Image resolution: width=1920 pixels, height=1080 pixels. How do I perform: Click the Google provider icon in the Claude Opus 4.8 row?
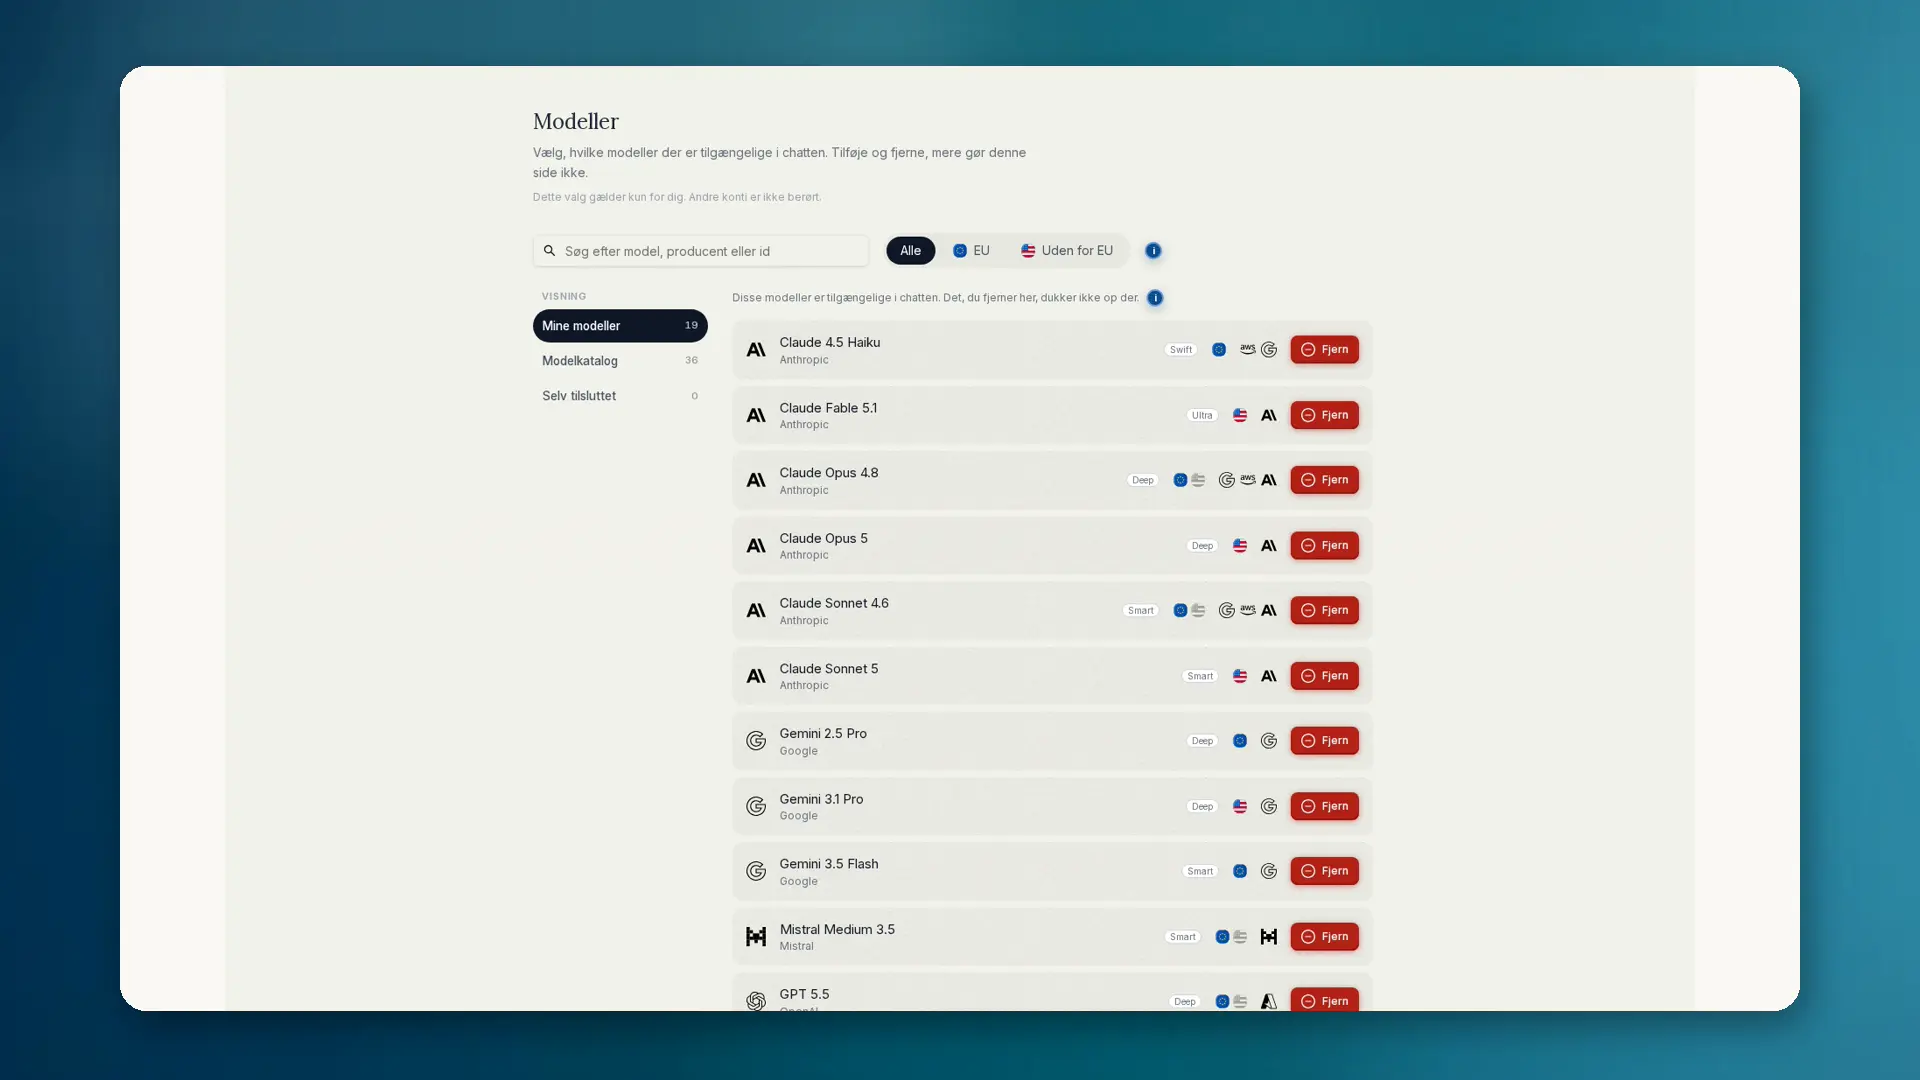[x=1227, y=480]
